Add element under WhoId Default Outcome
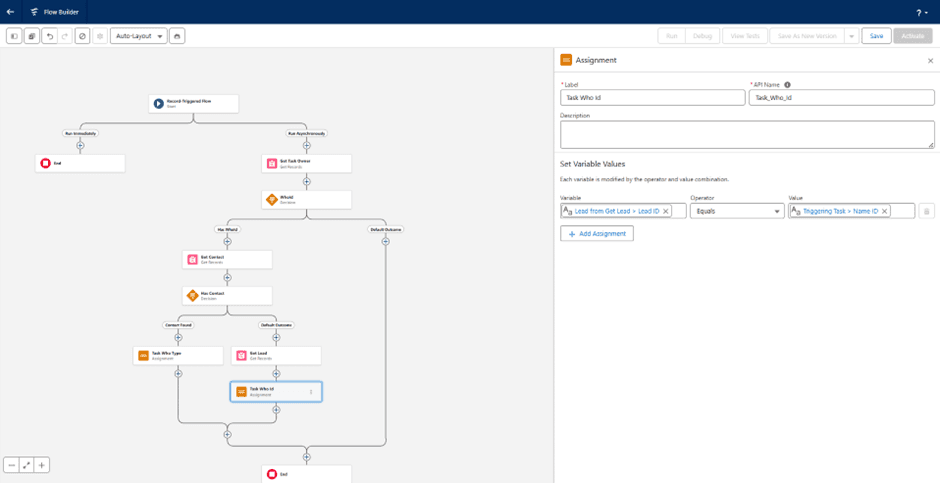The height and width of the screenshot is (483, 940). 385,242
